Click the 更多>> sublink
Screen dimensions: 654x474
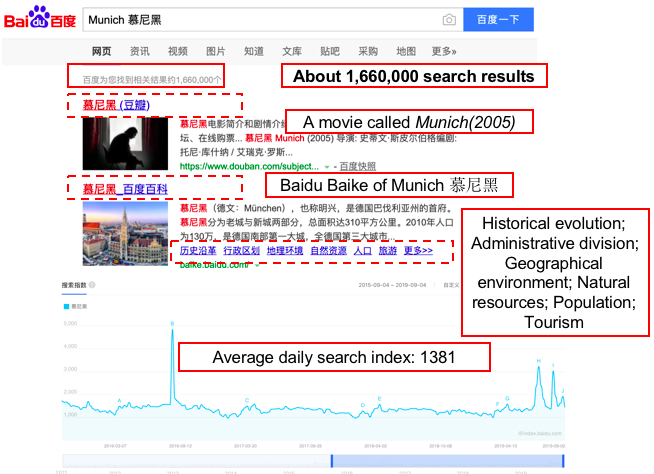pyautogui.click(x=418, y=250)
